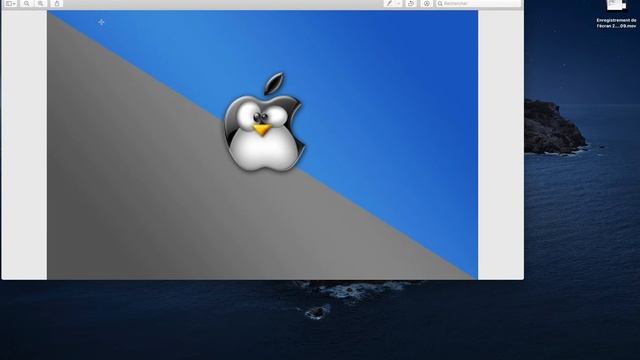The width and height of the screenshot is (640, 360).
Task: Show the Markup toolbar
Action: pyautogui.click(x=427, y=3)
